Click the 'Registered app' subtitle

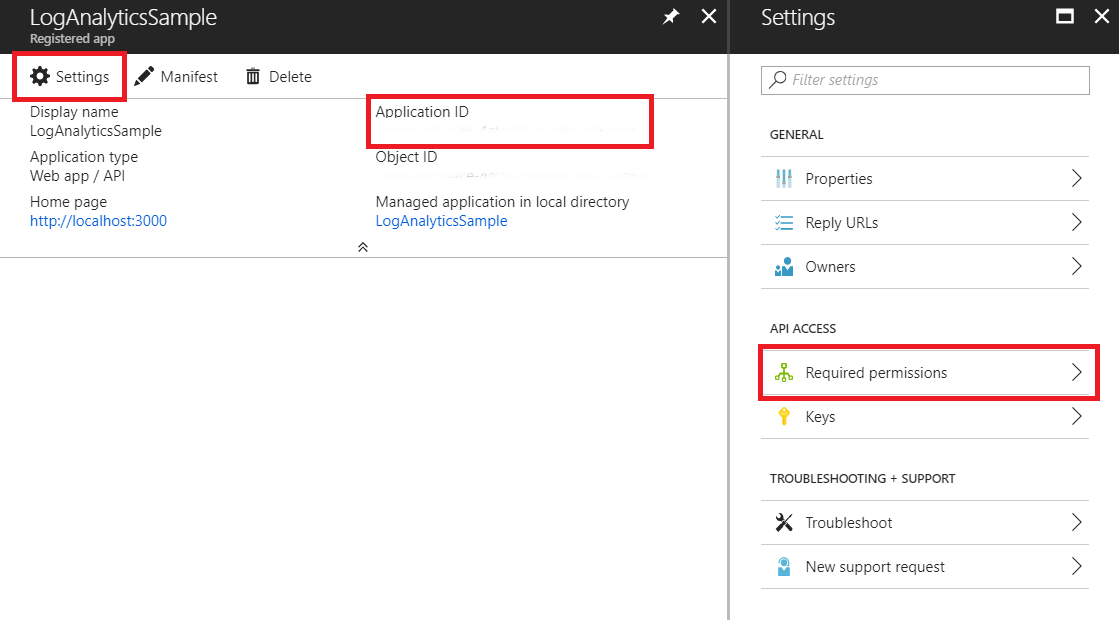click(72, 39)
